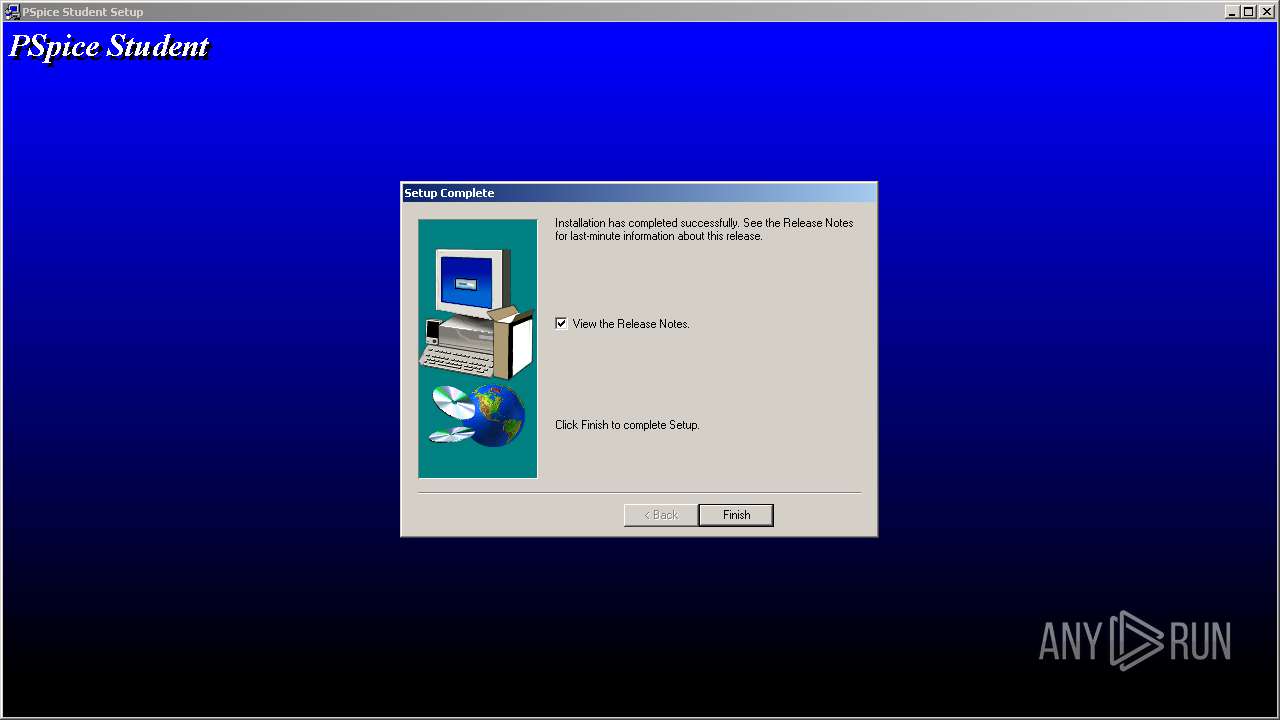The image size is (1280, 720).
Task: Click the Setup Complete dialog title bar
Action: [639, 193]
